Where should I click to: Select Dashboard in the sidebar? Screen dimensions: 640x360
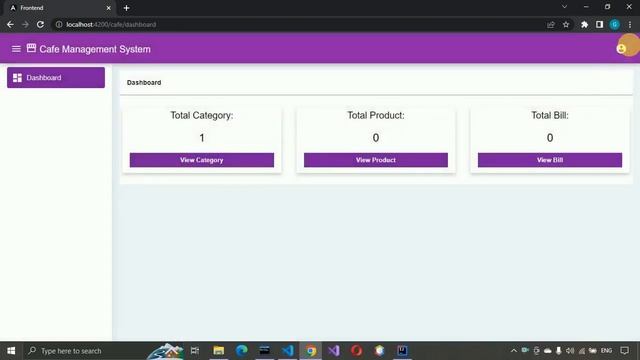[x=56, y=78]
